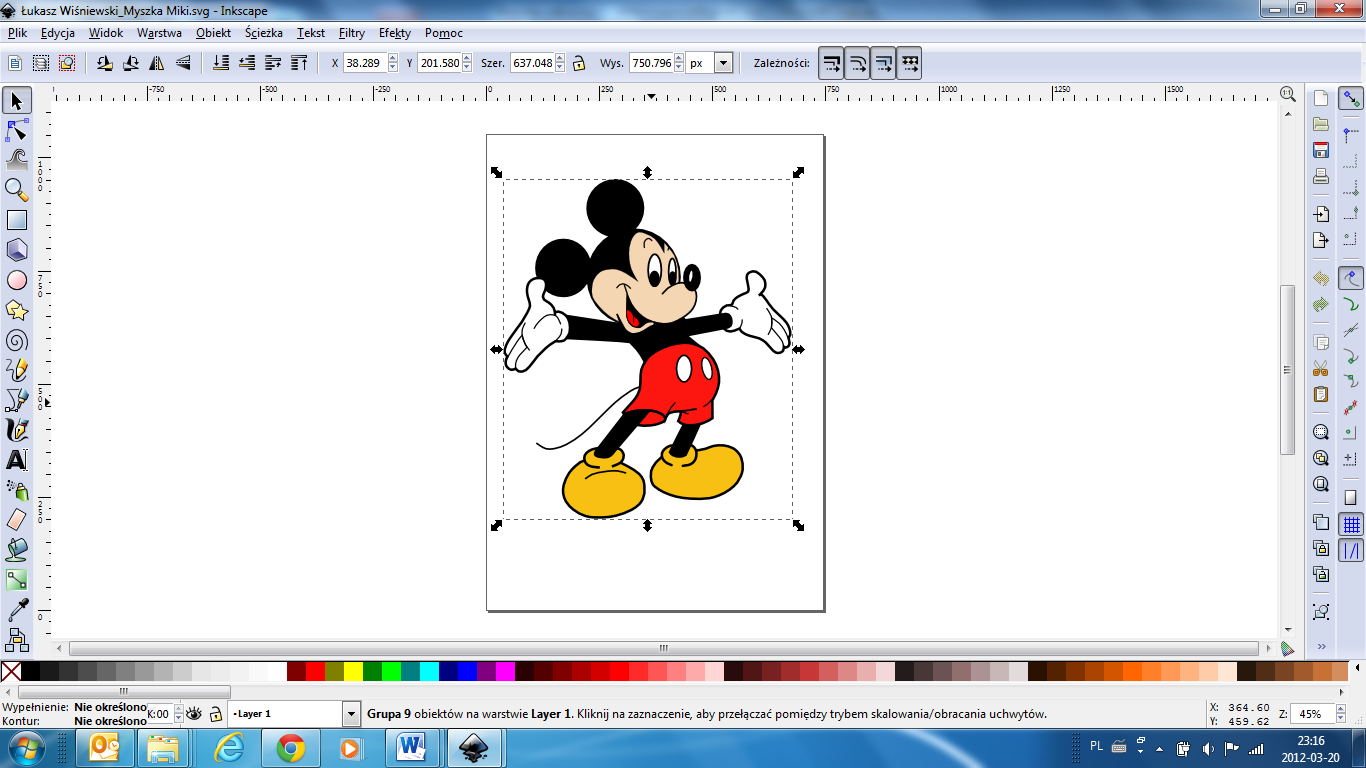Select the Ellipse circle tool
Screen dimensions: 1366x768
(17, 280)
